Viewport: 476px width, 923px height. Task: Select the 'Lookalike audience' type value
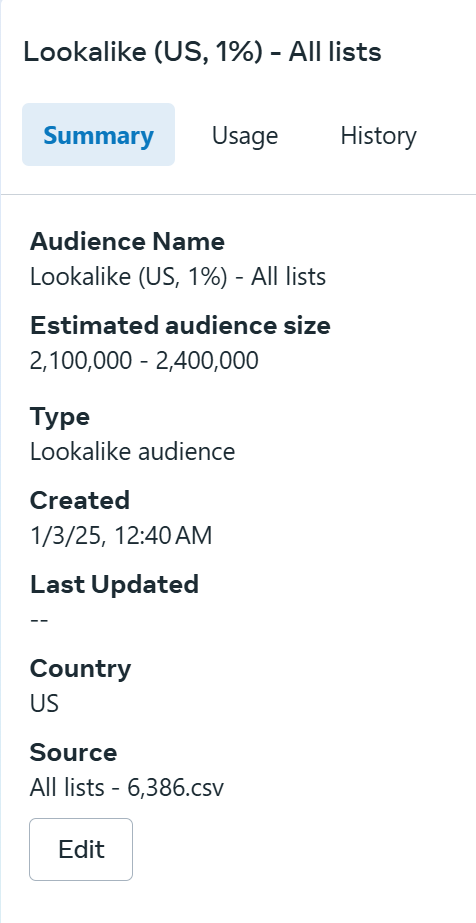click(132, 451)
